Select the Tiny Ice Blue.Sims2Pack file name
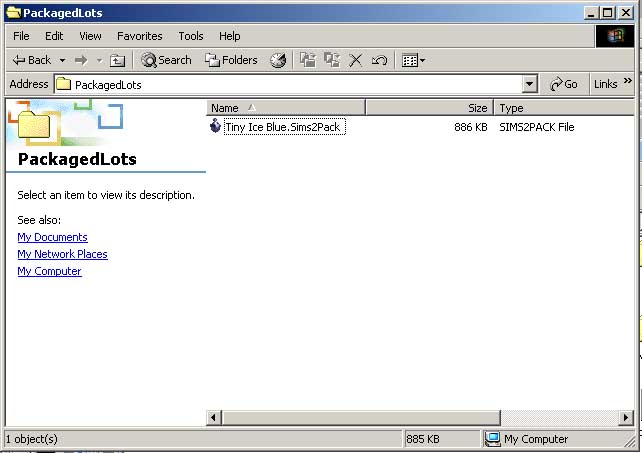The image size is (642, 453). coord(284,127)
